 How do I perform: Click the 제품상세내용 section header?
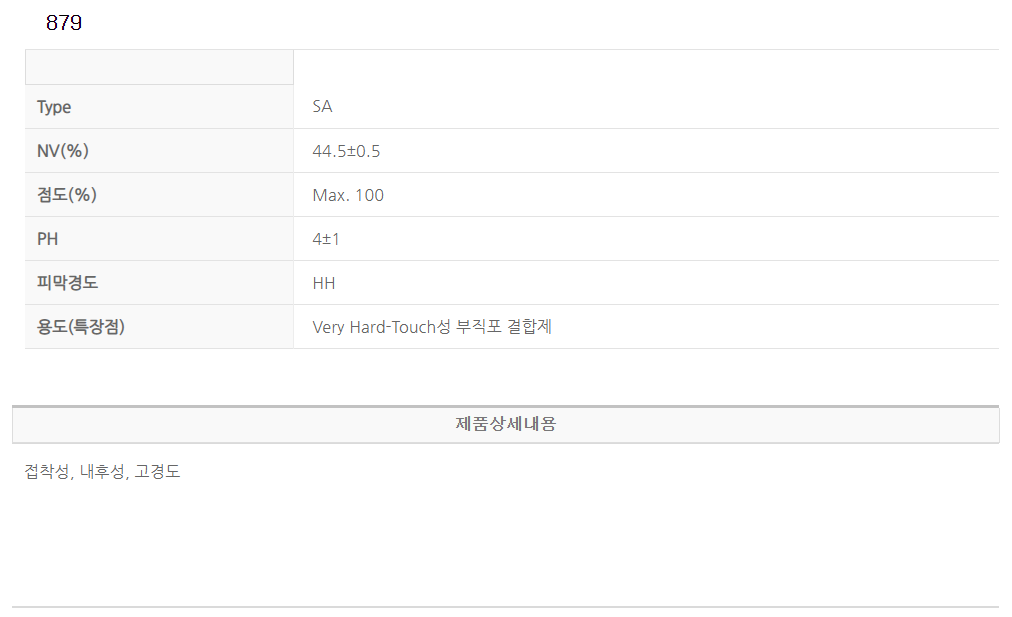[506, 424]
